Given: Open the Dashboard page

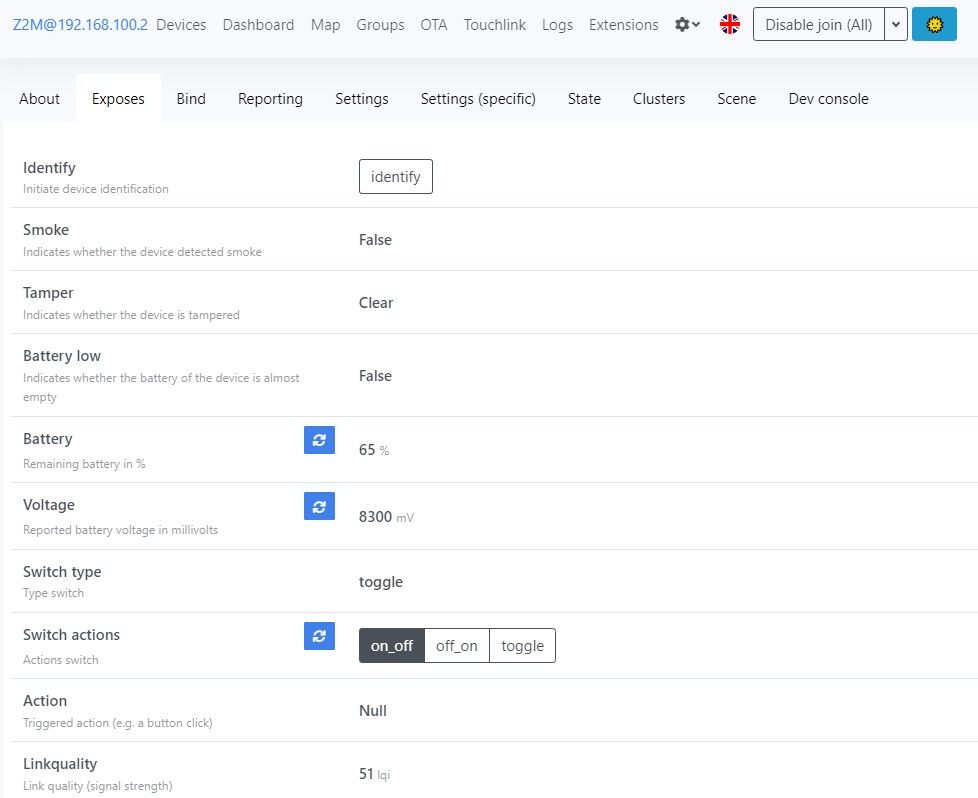Looking at the screenshot, I should coord(258,25).
